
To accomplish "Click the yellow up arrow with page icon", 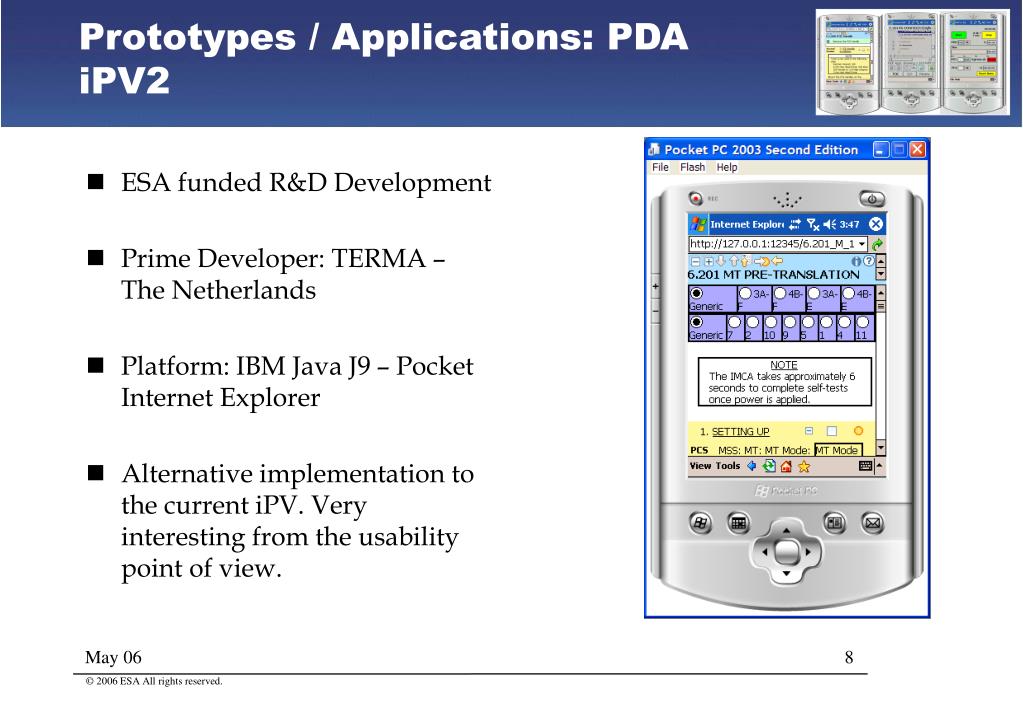I will pos(745,261).
